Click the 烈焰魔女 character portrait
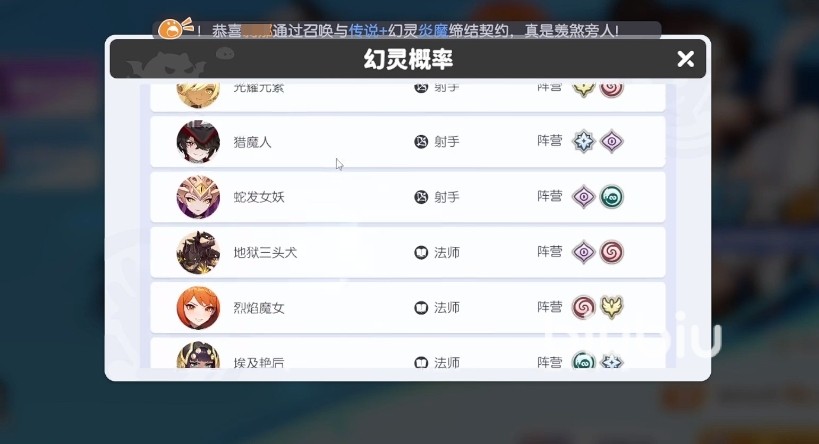This screenshot has height=444, width=819. (198, 308)
